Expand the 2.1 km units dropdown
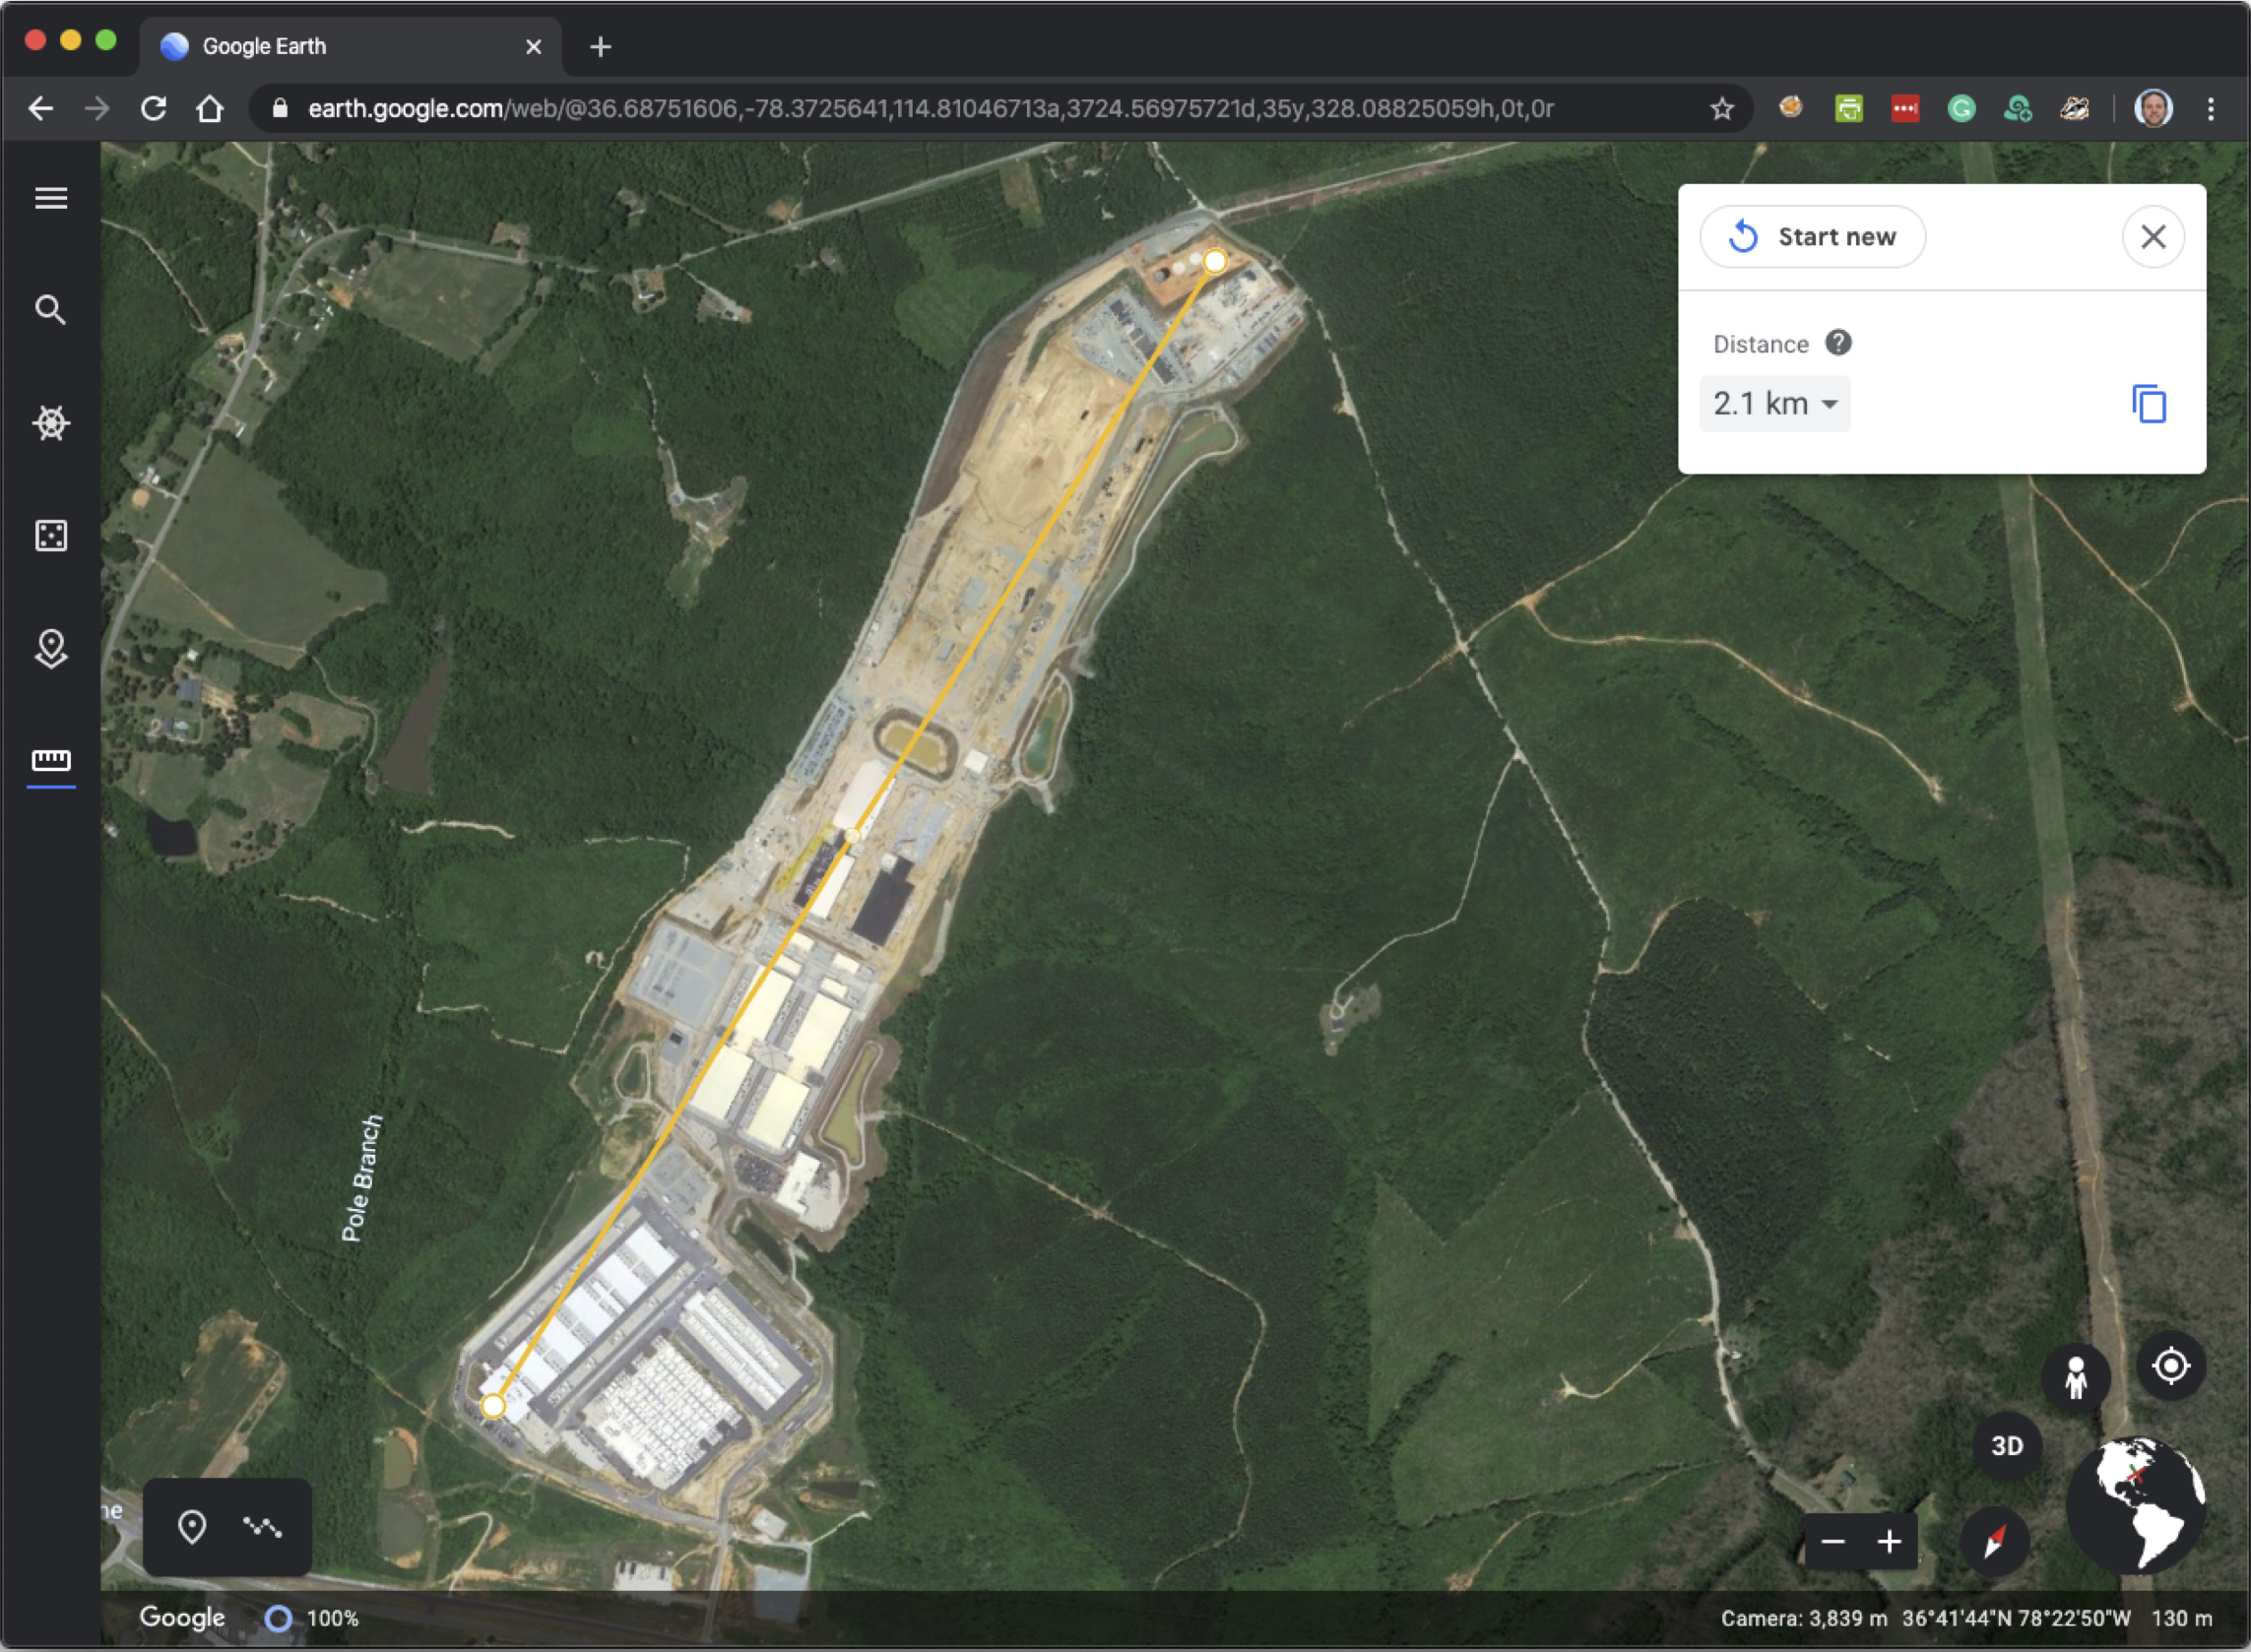The image size is (2251, 1652). tap(1775, 404)
